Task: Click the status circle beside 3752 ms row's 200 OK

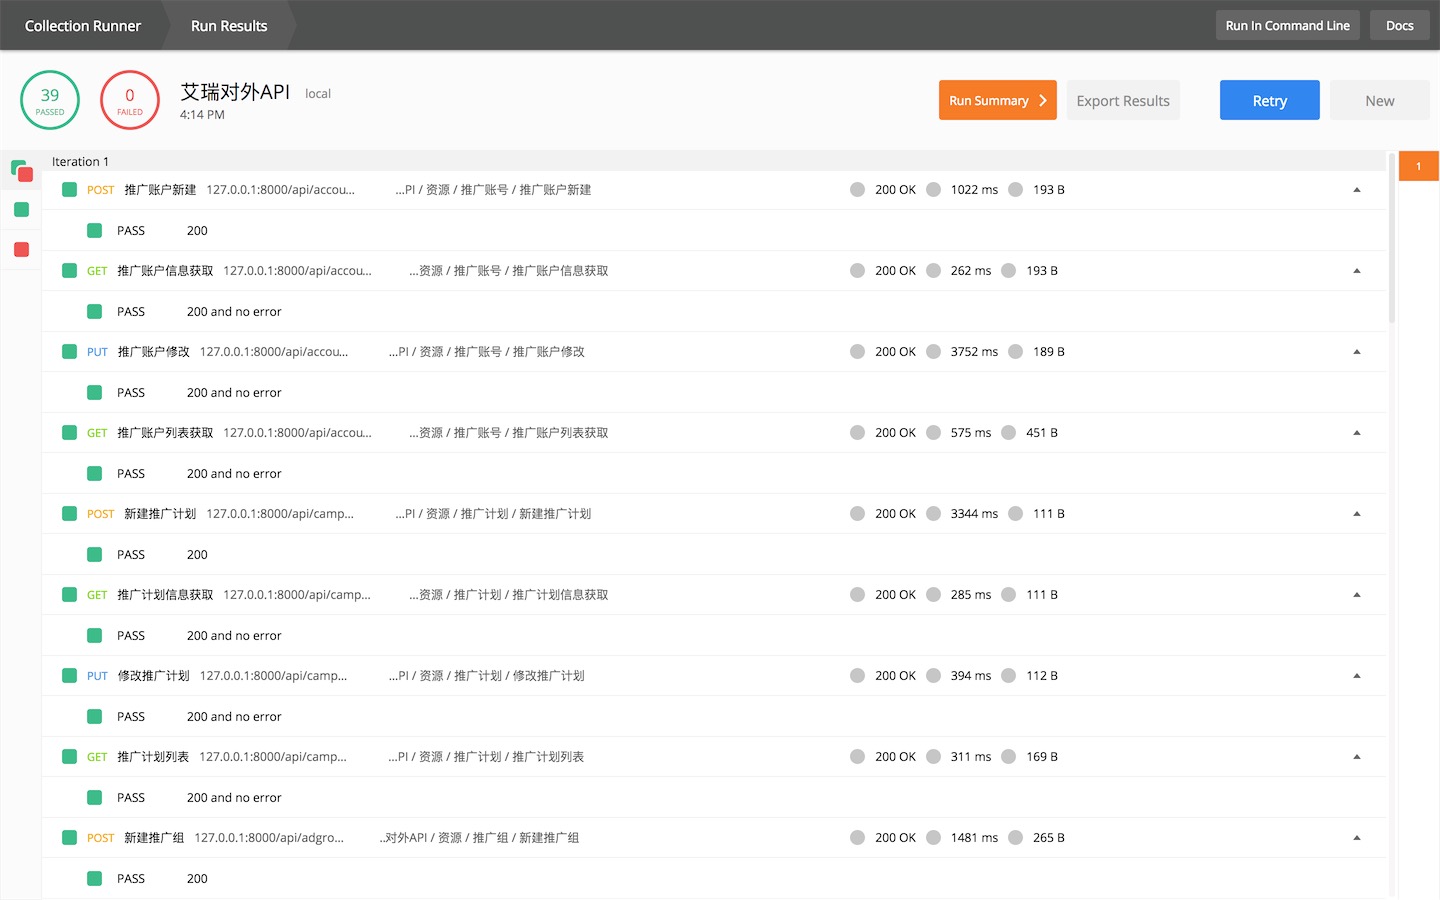Action: [857, 351]
